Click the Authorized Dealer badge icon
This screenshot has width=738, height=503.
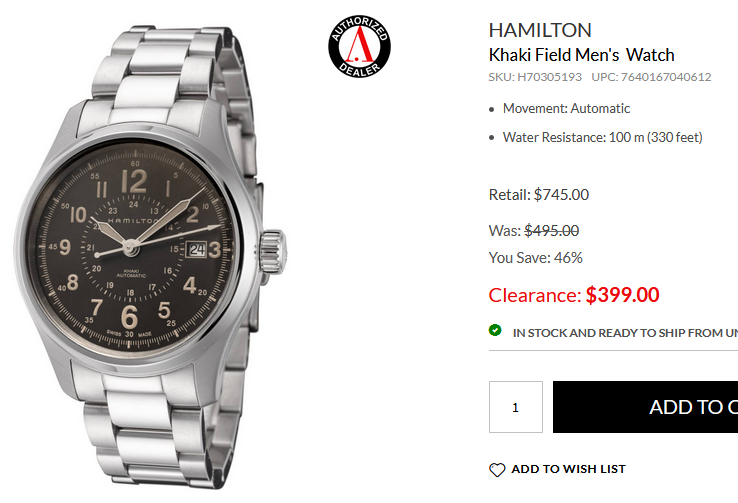pos(360,46)
